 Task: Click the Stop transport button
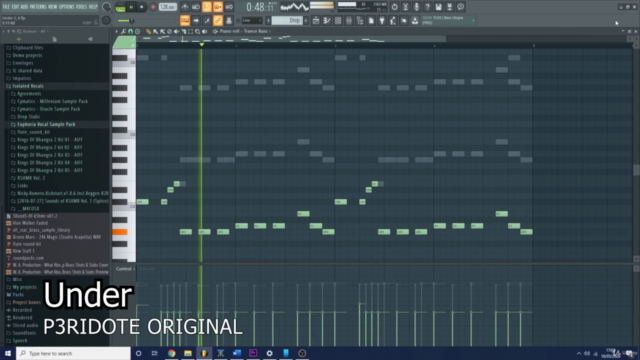pyautogui.click(x=142, y=7)
